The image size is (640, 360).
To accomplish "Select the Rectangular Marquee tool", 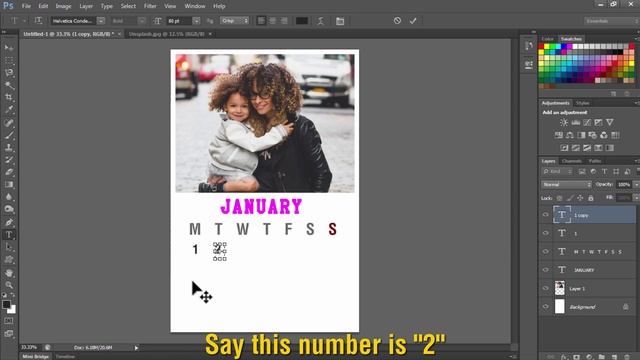I will click(x=9, y=60).
